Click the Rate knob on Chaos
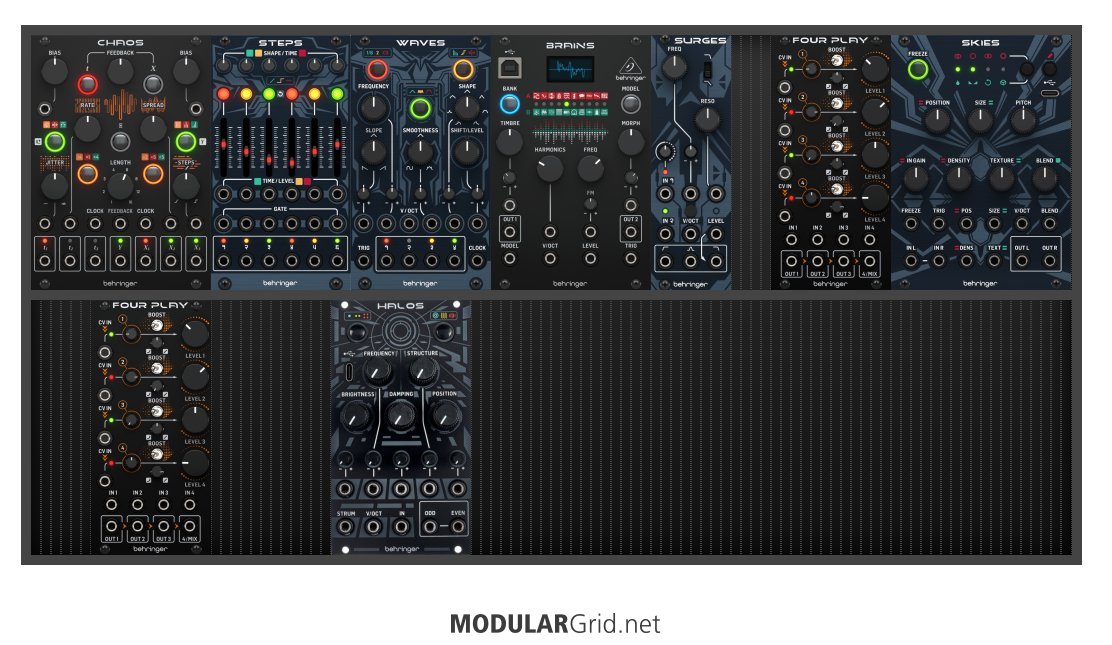This screenshot has height=645, width=1112. 87,128
